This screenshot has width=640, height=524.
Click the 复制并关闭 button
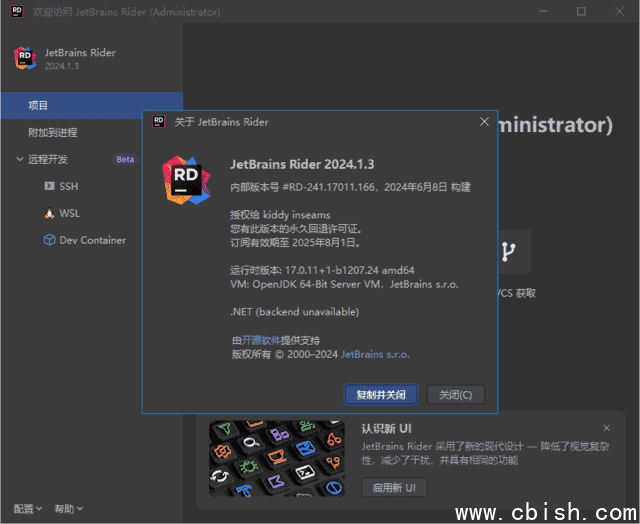click(x=381, y=395)
